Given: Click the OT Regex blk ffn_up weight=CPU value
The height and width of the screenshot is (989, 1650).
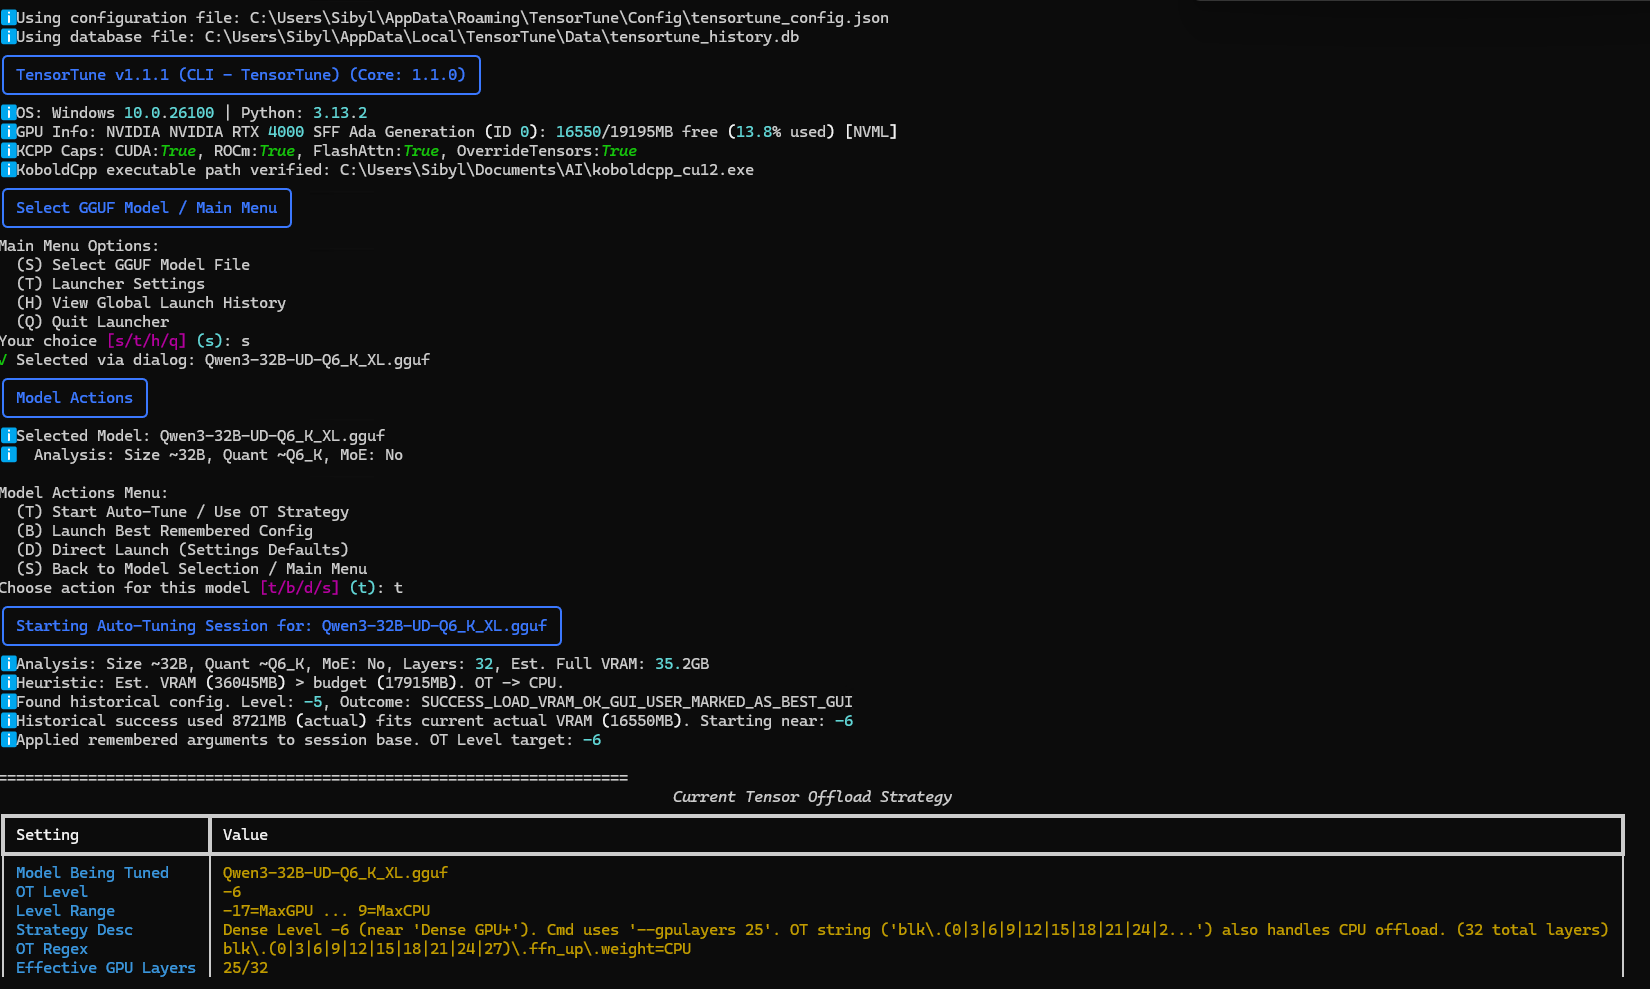Looking at the screenshot, I should click(x=457, y=949).
